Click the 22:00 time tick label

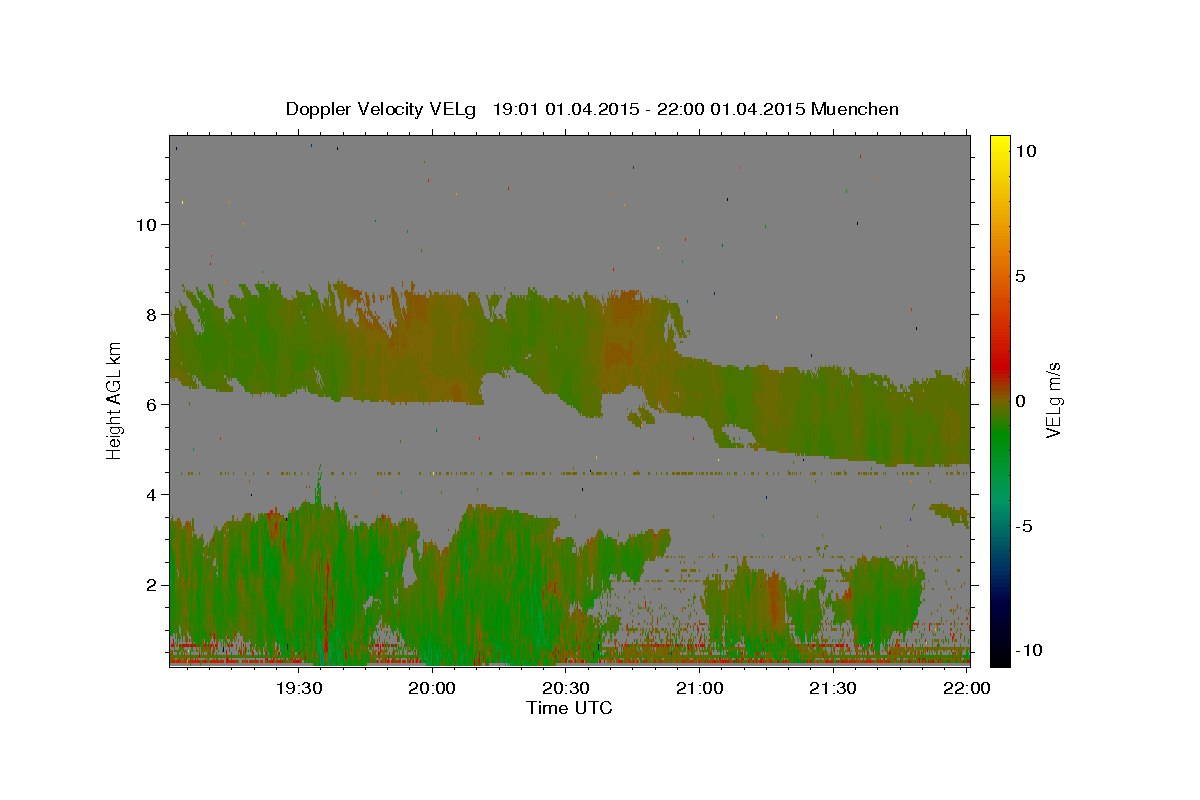coord(967,688)
